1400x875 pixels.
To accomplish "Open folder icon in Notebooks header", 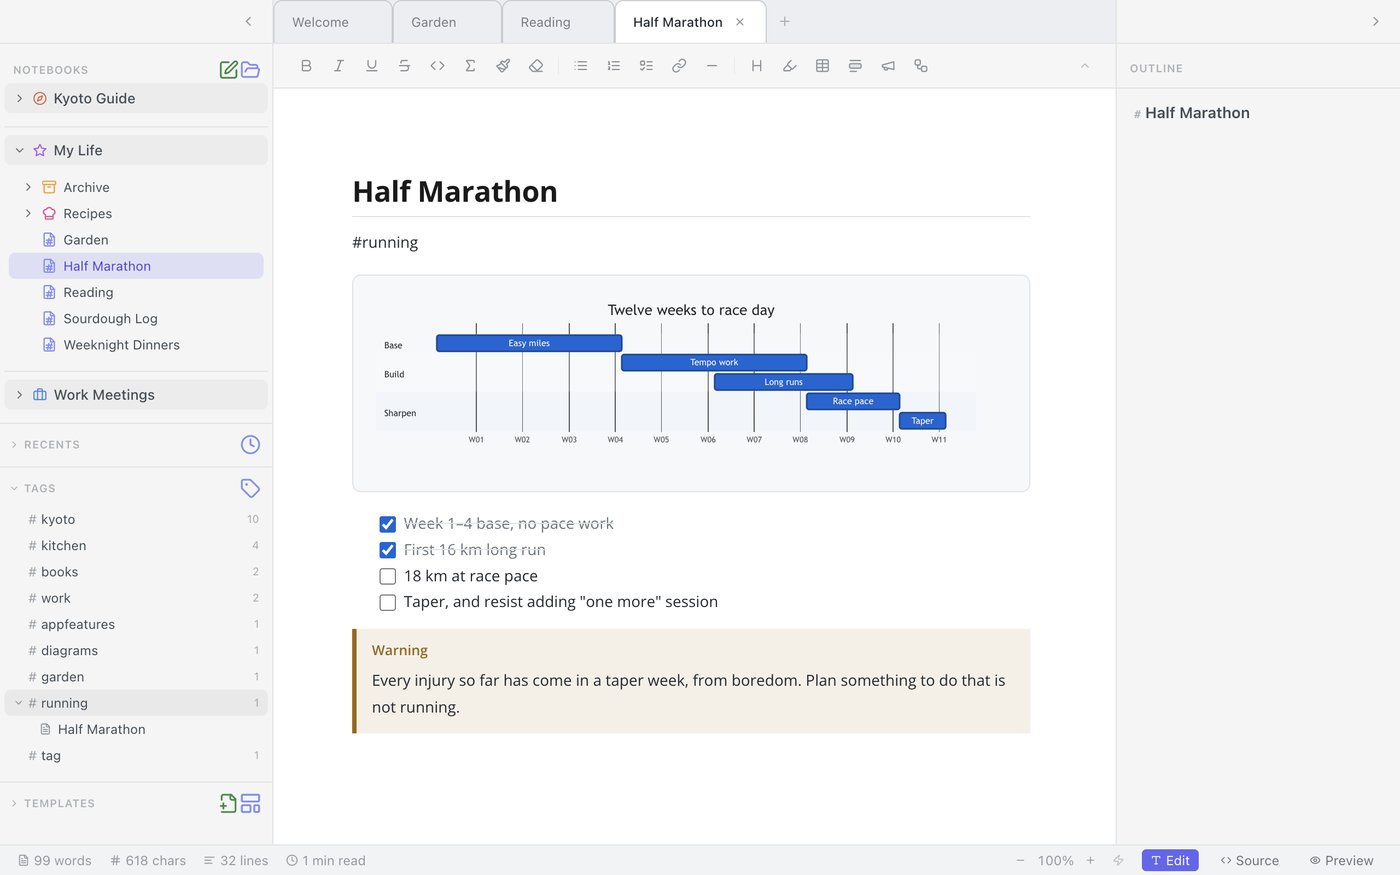I will point(251,69).
